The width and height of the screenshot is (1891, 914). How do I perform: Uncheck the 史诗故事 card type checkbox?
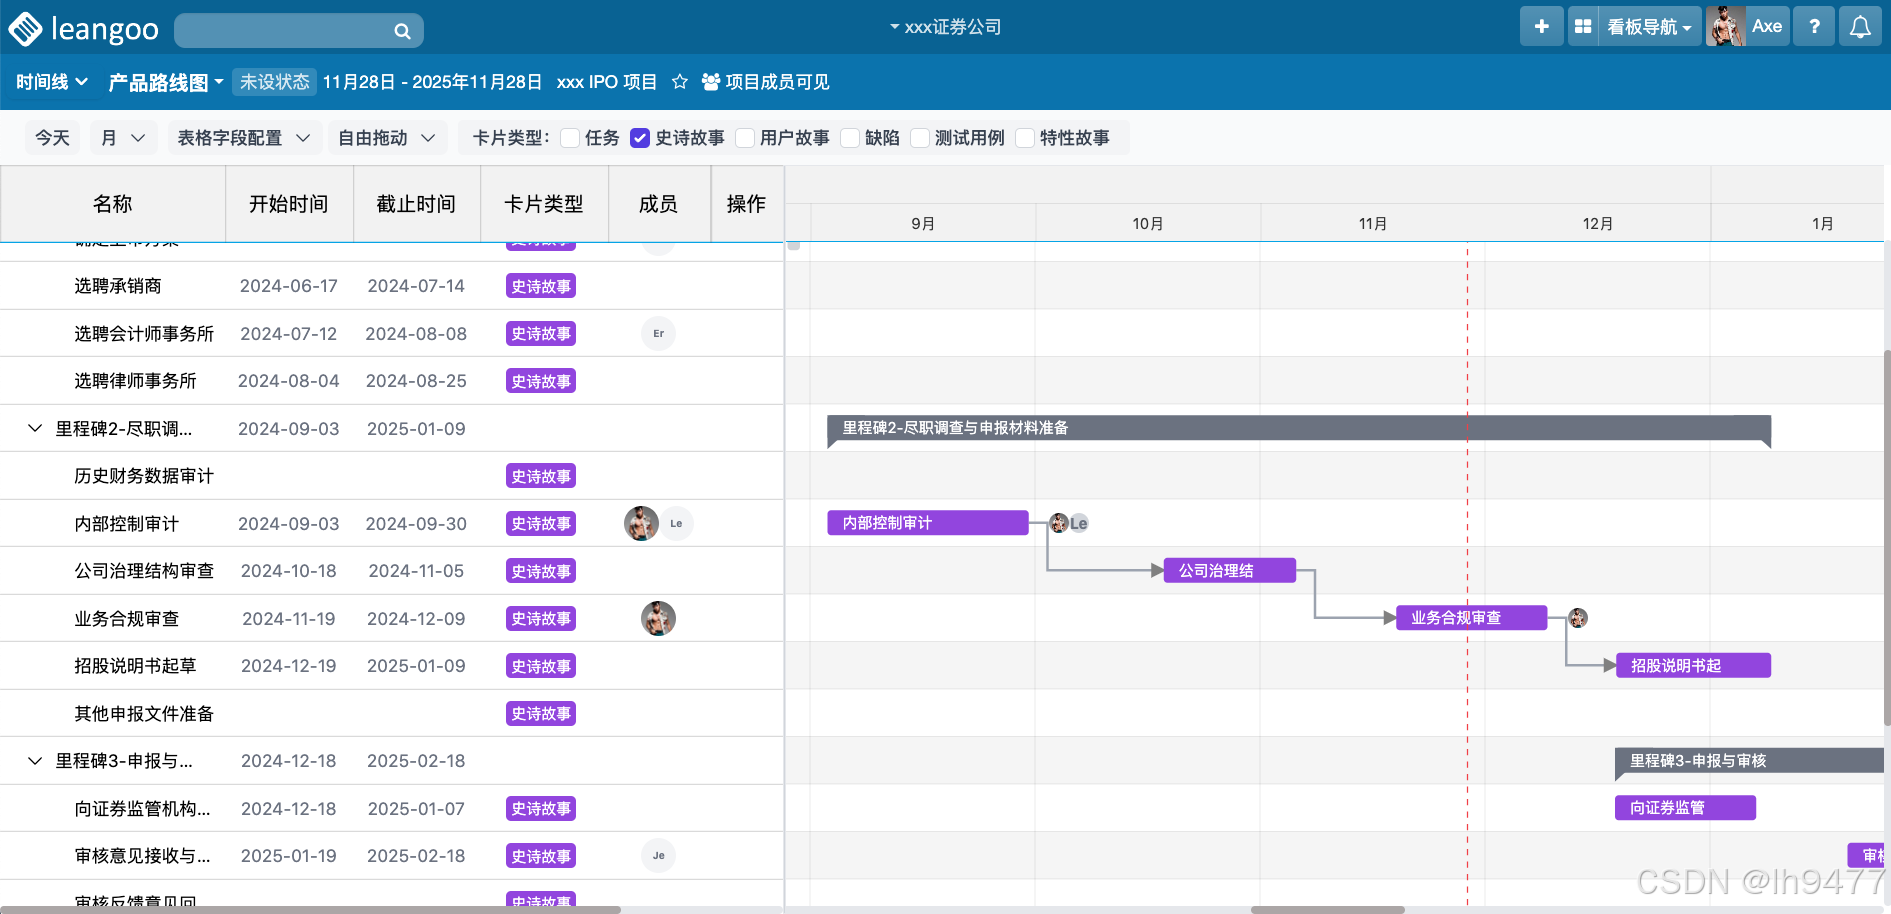tap(640, 138)
